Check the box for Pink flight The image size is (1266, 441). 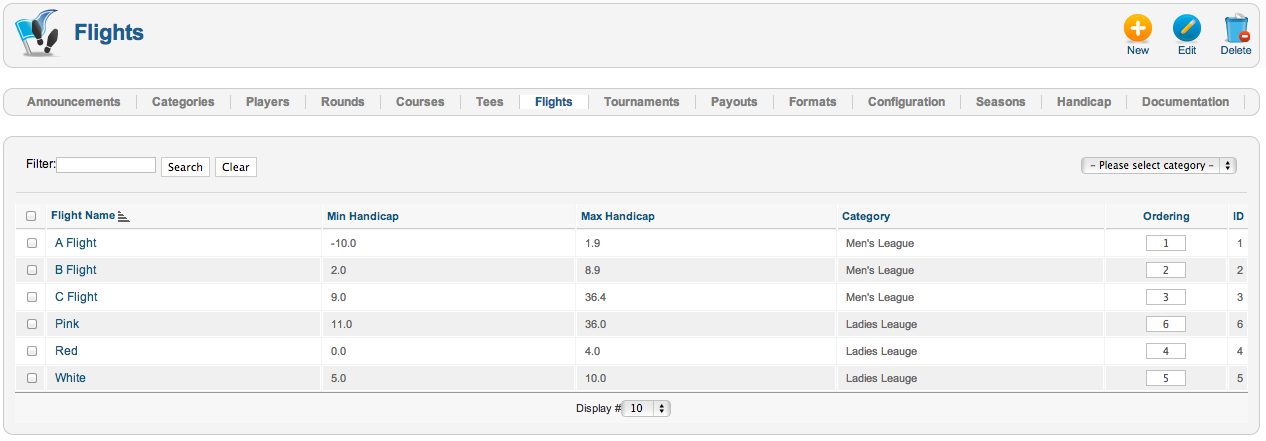click(x=31, y=324)
